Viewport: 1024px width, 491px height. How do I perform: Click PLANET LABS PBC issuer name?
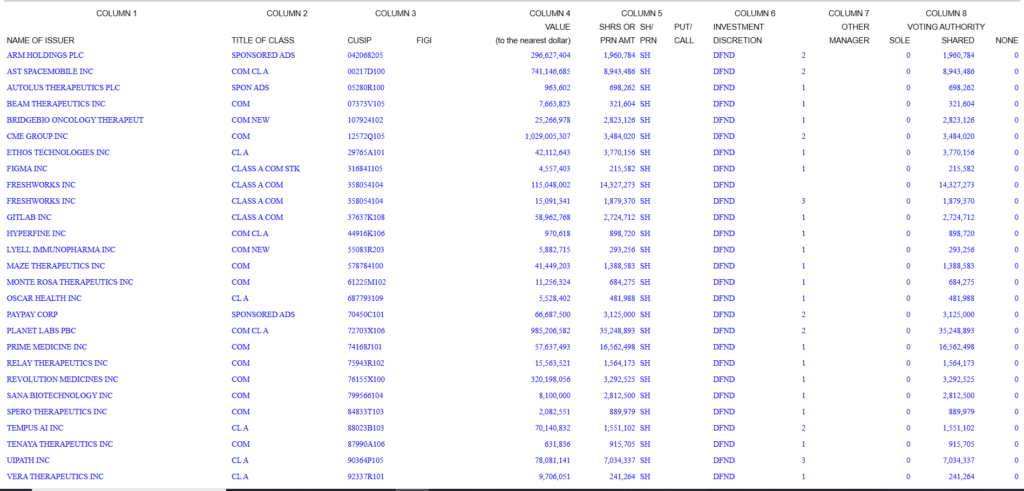(x=41, y=331)
